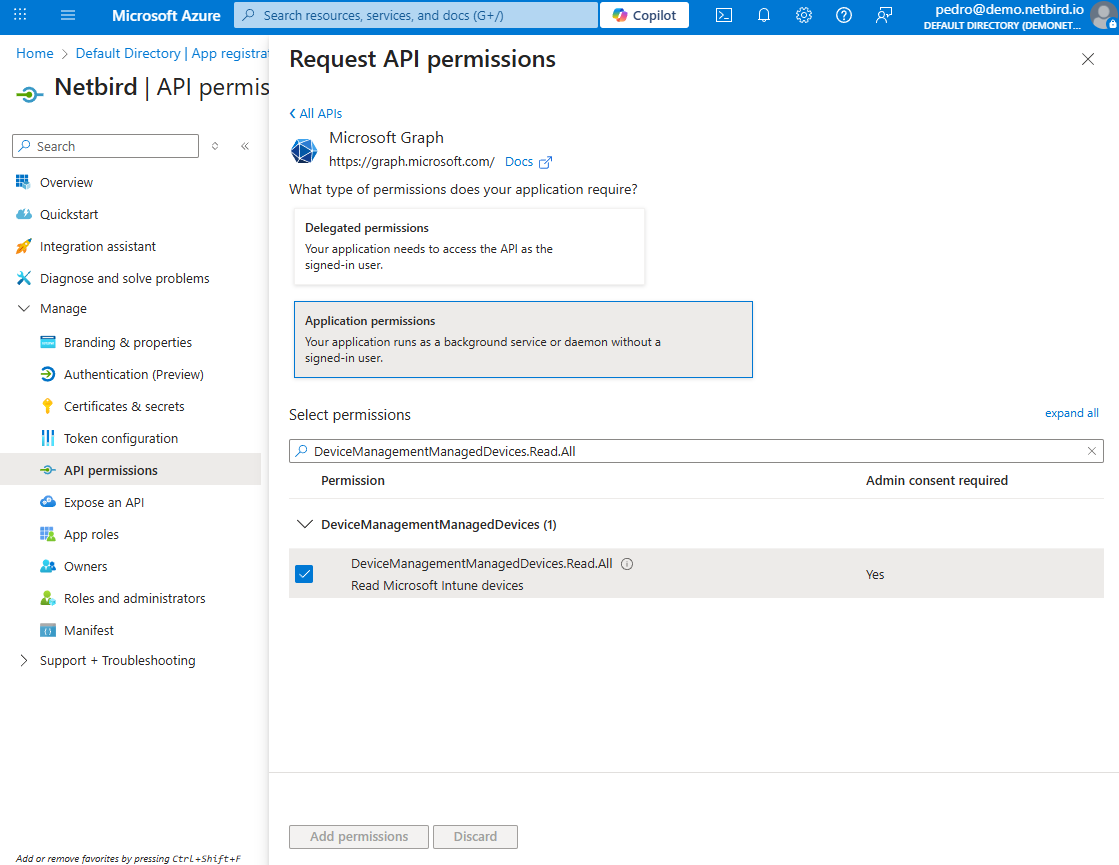Clear the permission search box

click(x=1091, y=451)
